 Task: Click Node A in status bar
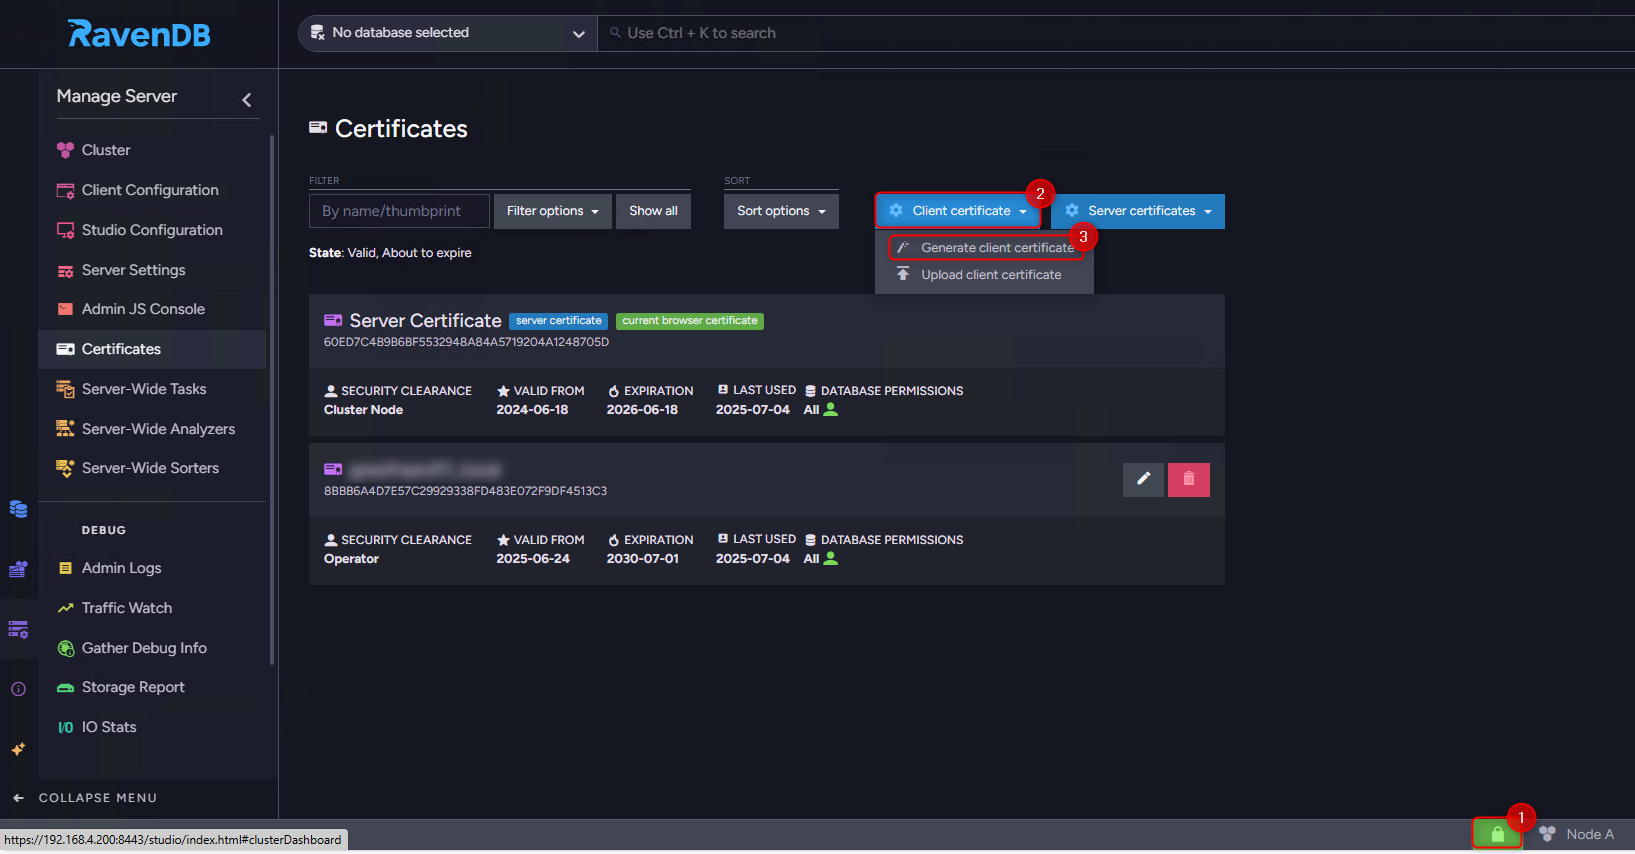click(x=1577, y=834)
